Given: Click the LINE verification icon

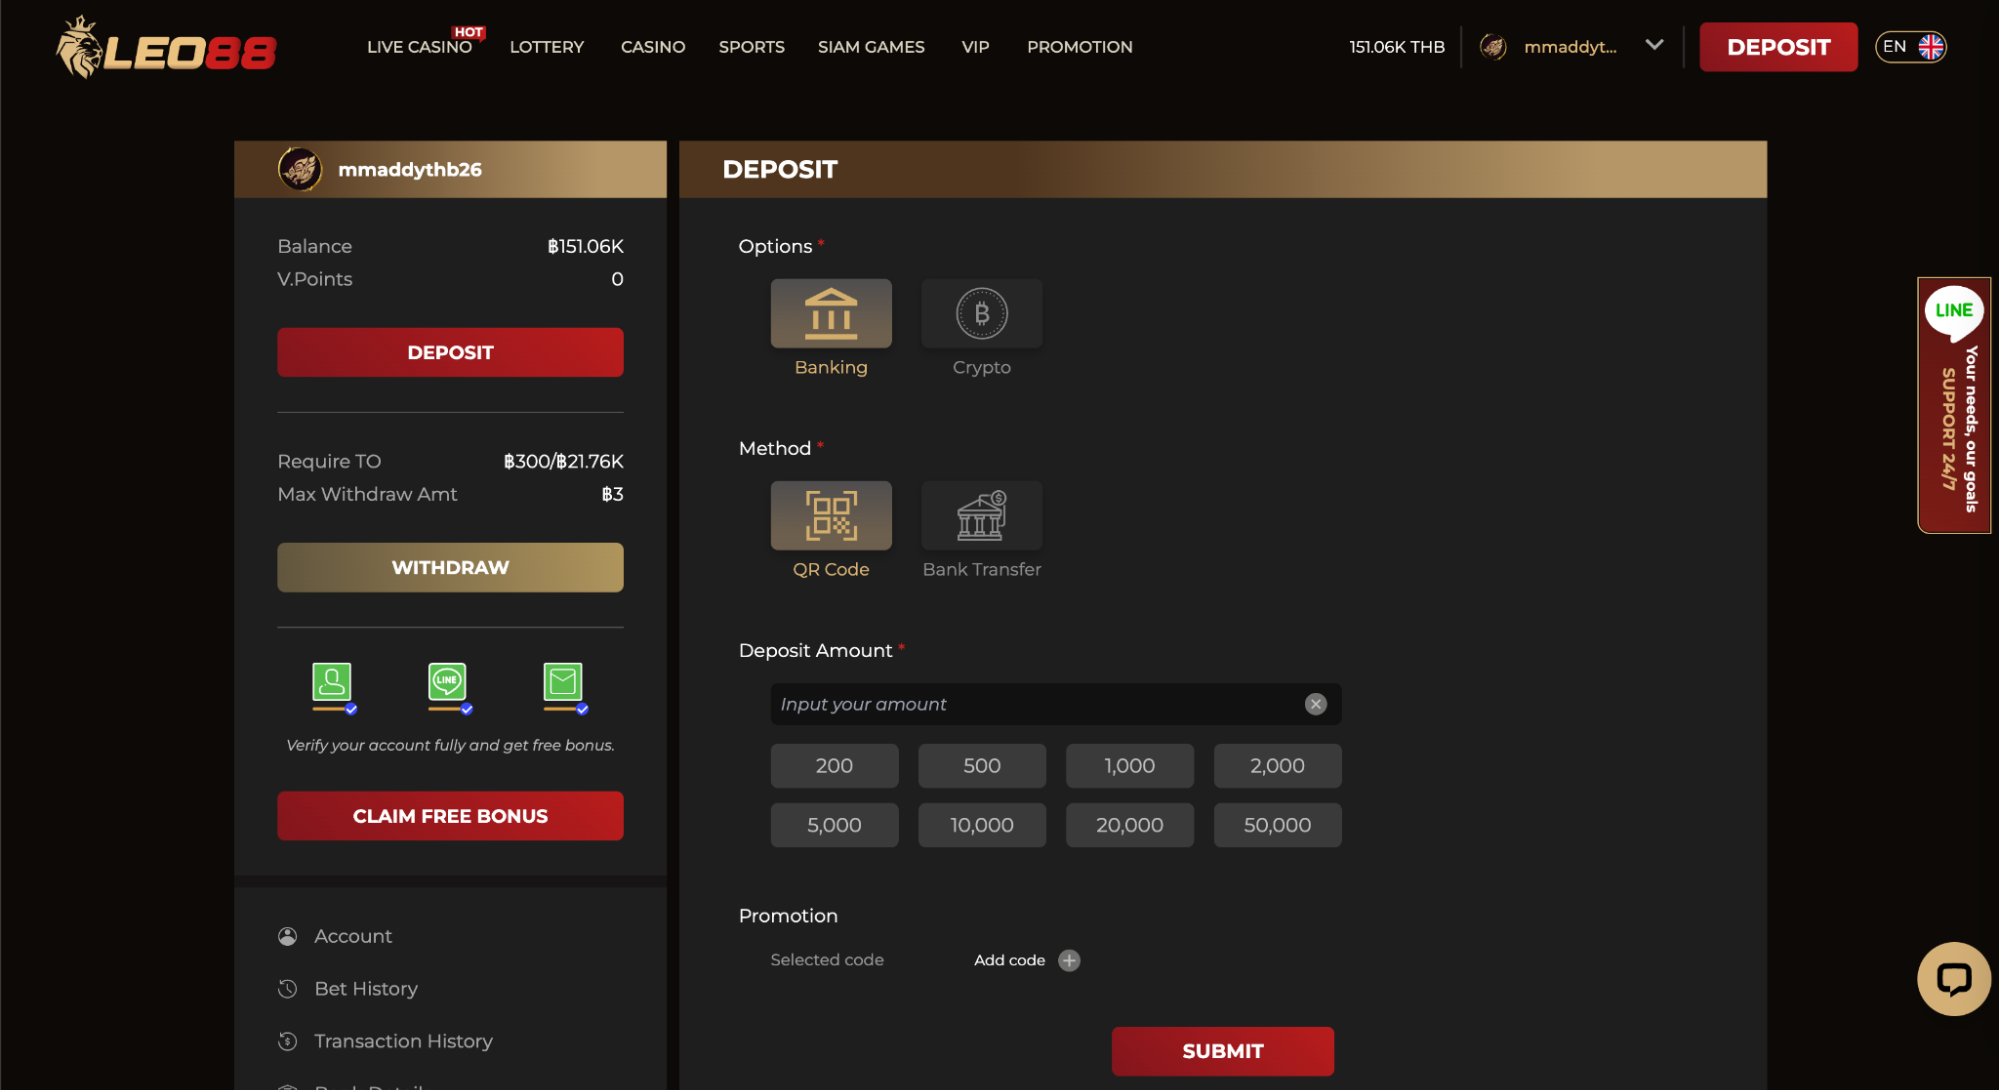Looking at the screenshot, I should pos(447,683).
